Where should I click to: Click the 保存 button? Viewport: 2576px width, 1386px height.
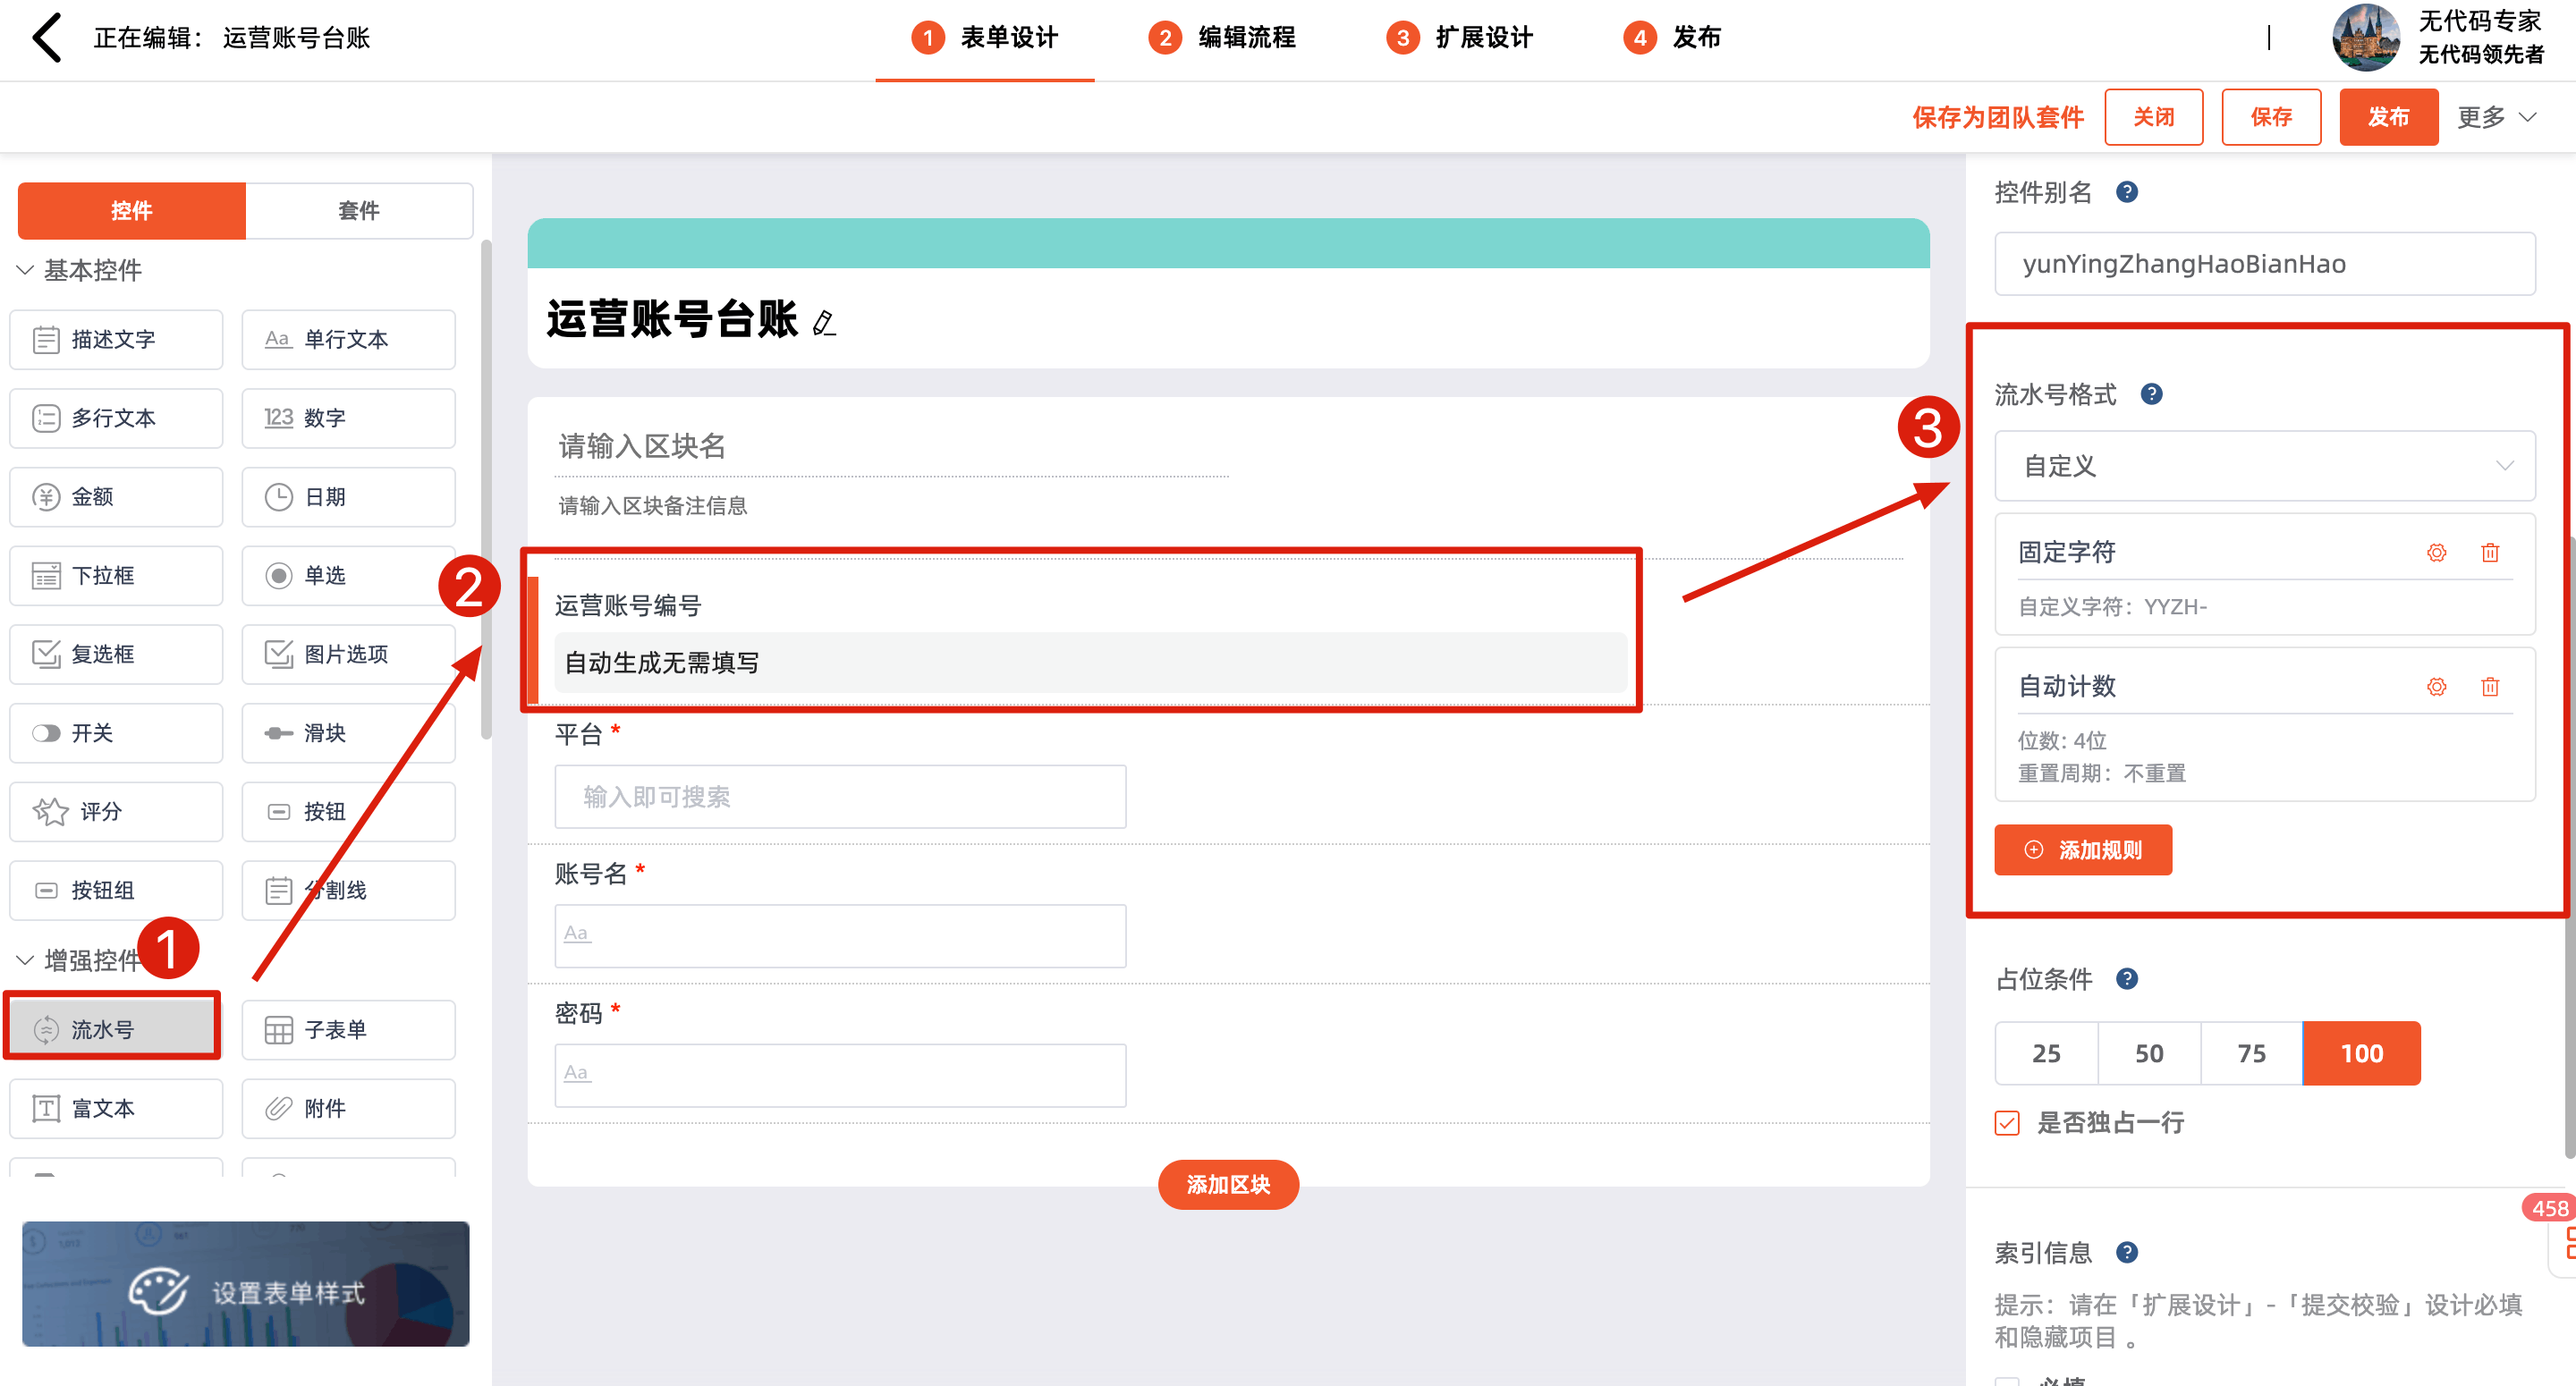tap(2270, 117)
